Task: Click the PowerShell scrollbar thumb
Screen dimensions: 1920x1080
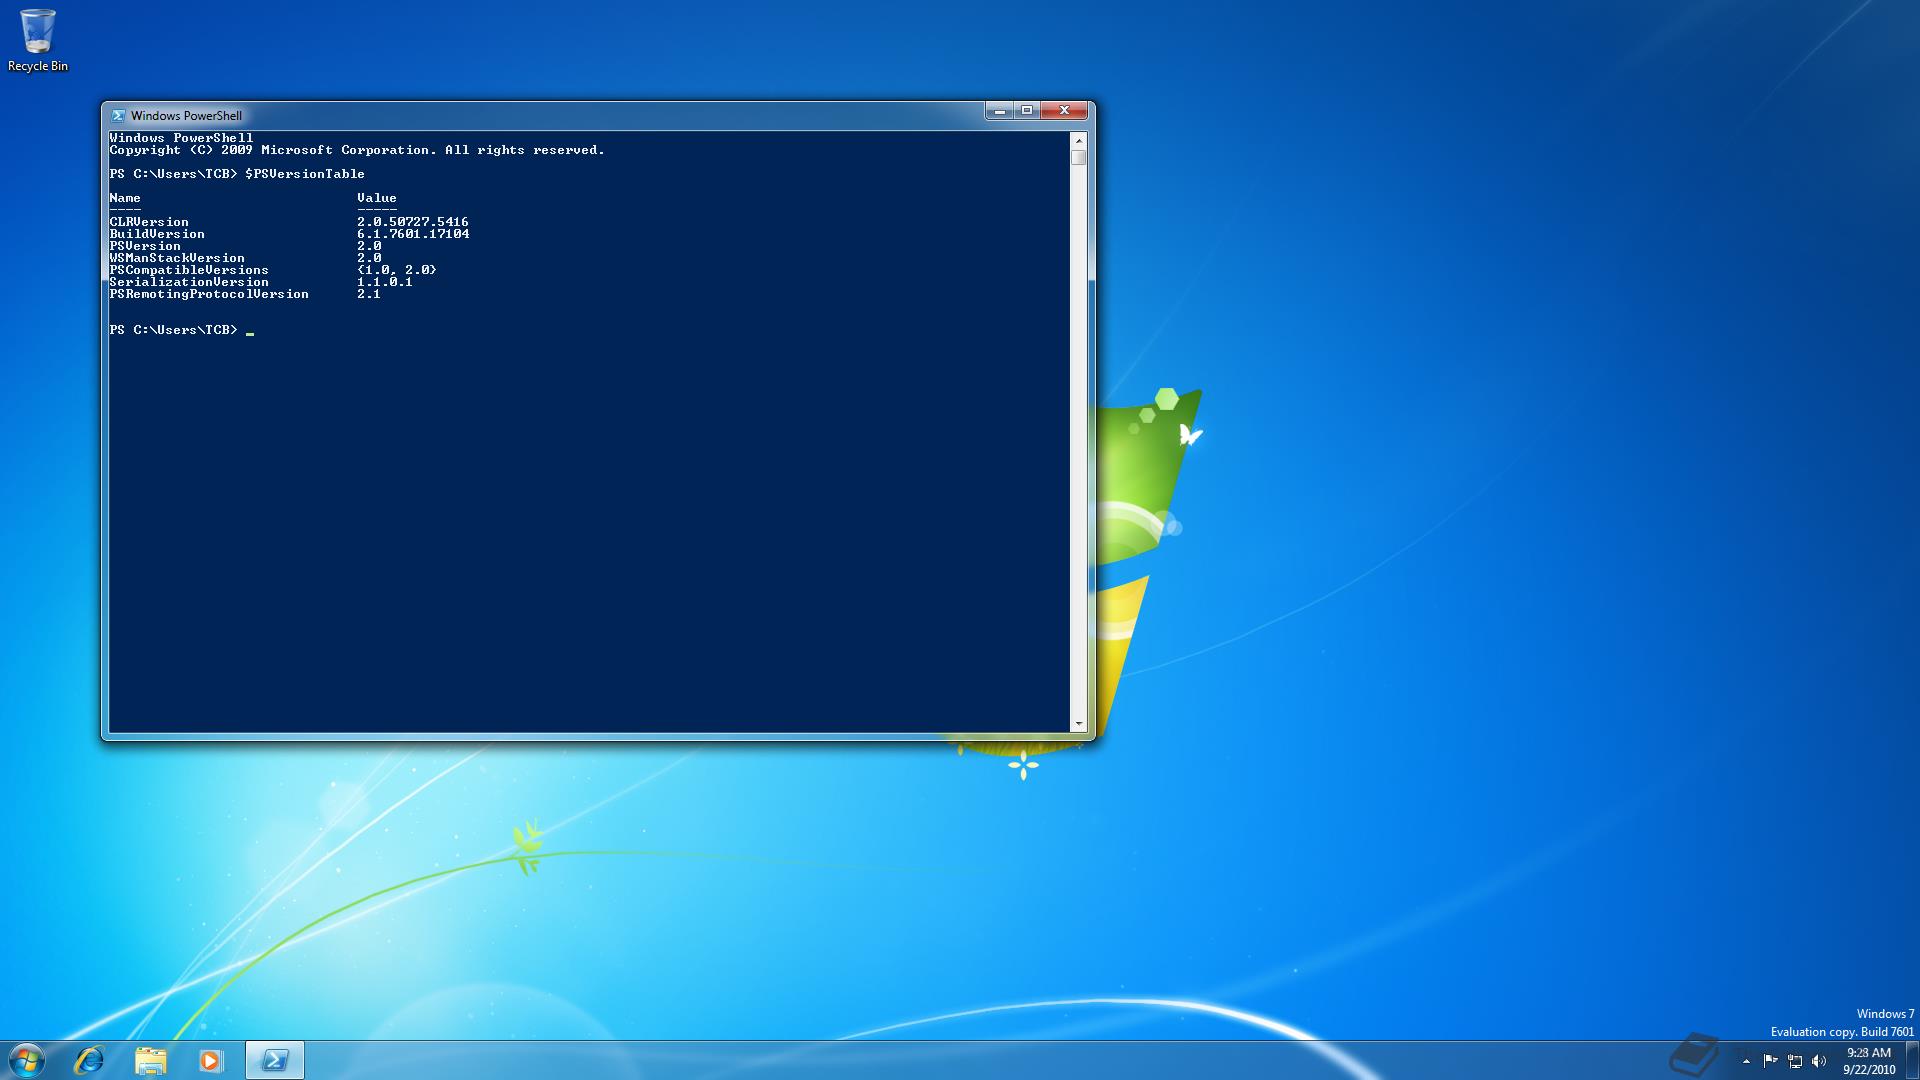Action: pos(1078,158)
